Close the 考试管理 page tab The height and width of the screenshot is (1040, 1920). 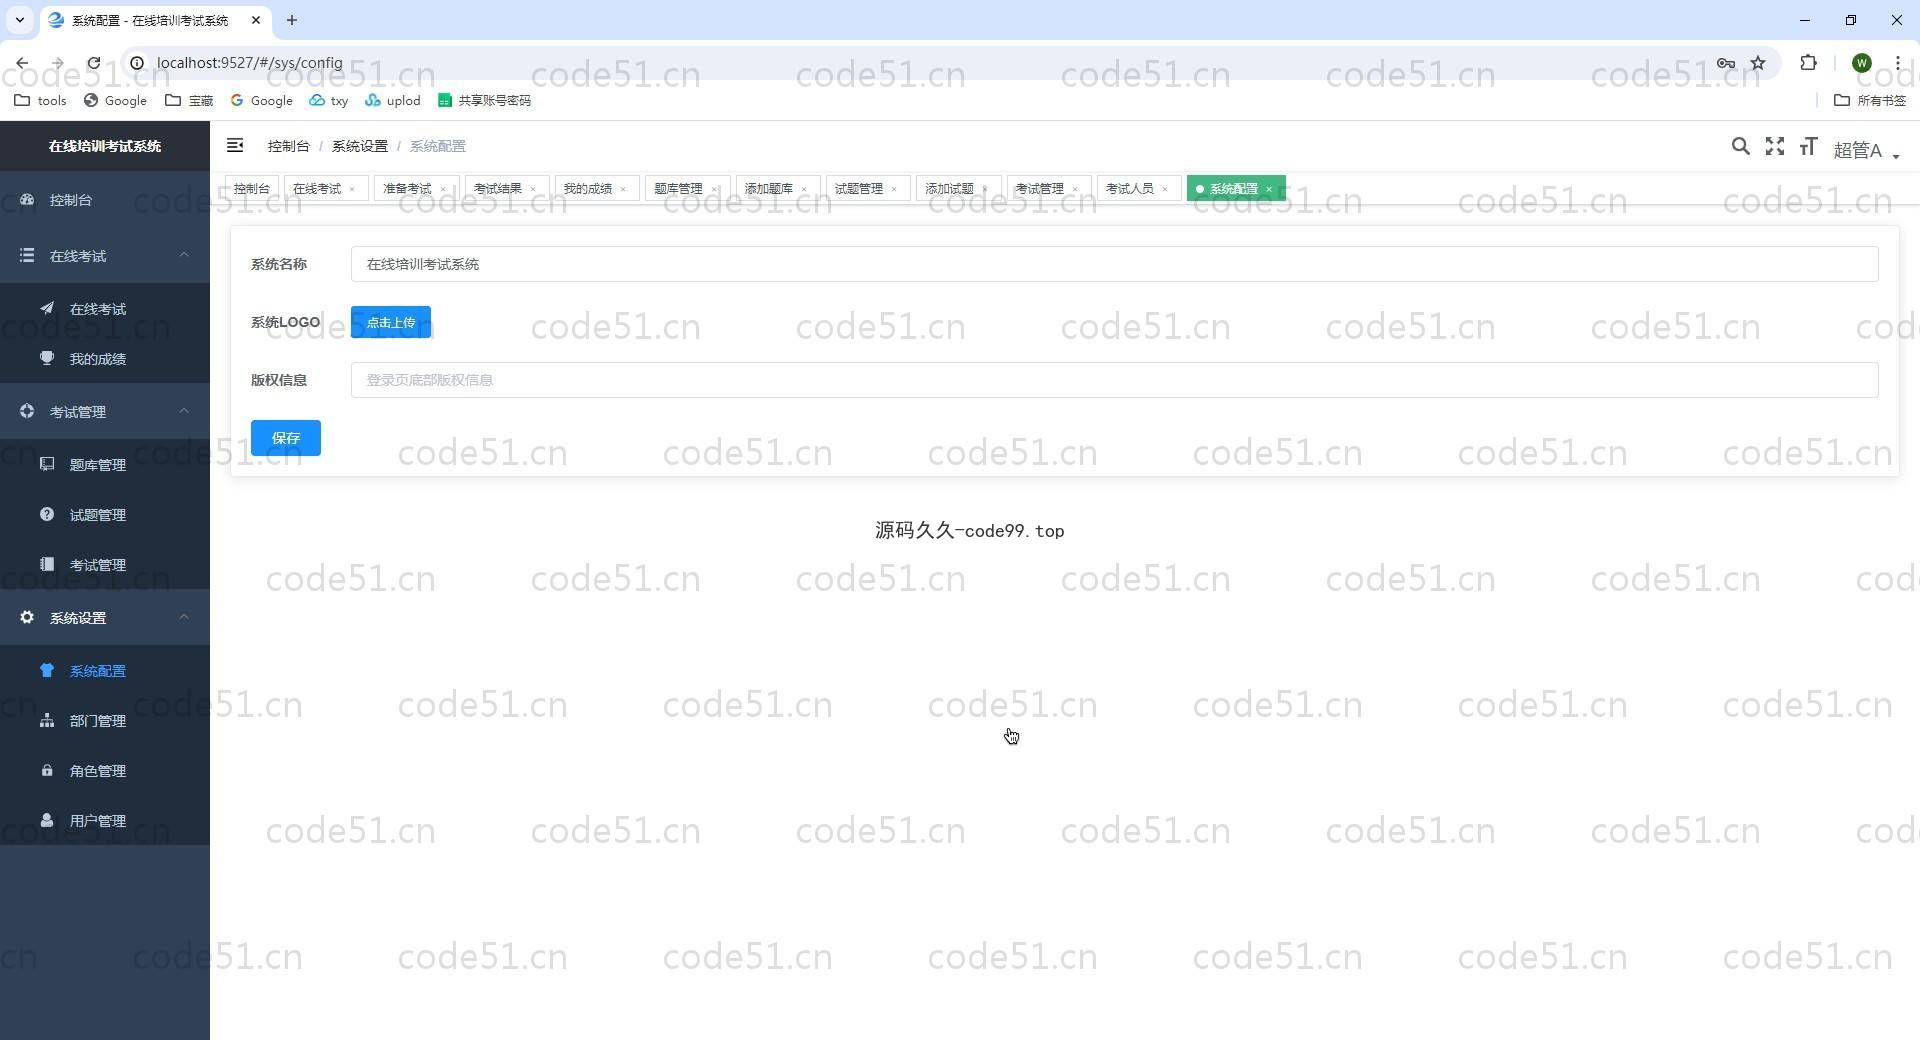coord(1075,189)
